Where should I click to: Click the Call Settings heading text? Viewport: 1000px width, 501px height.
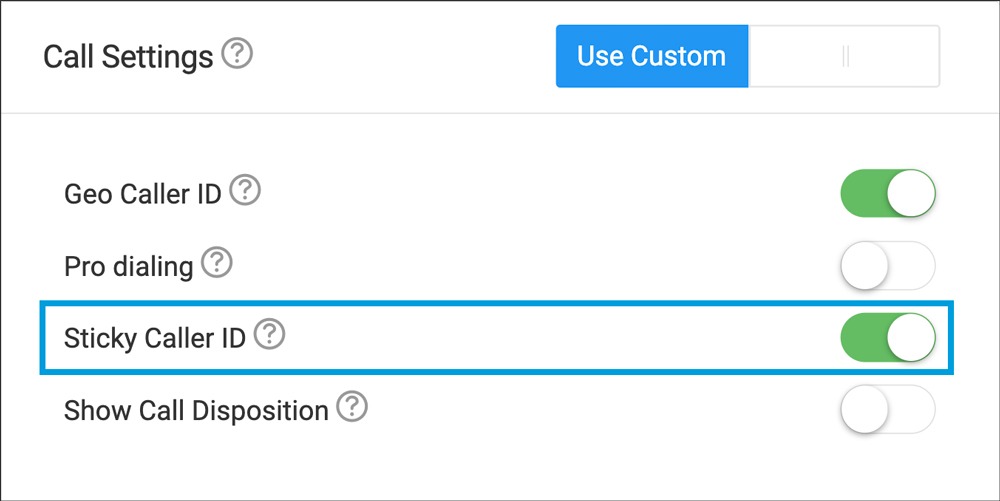pos(128,57)
